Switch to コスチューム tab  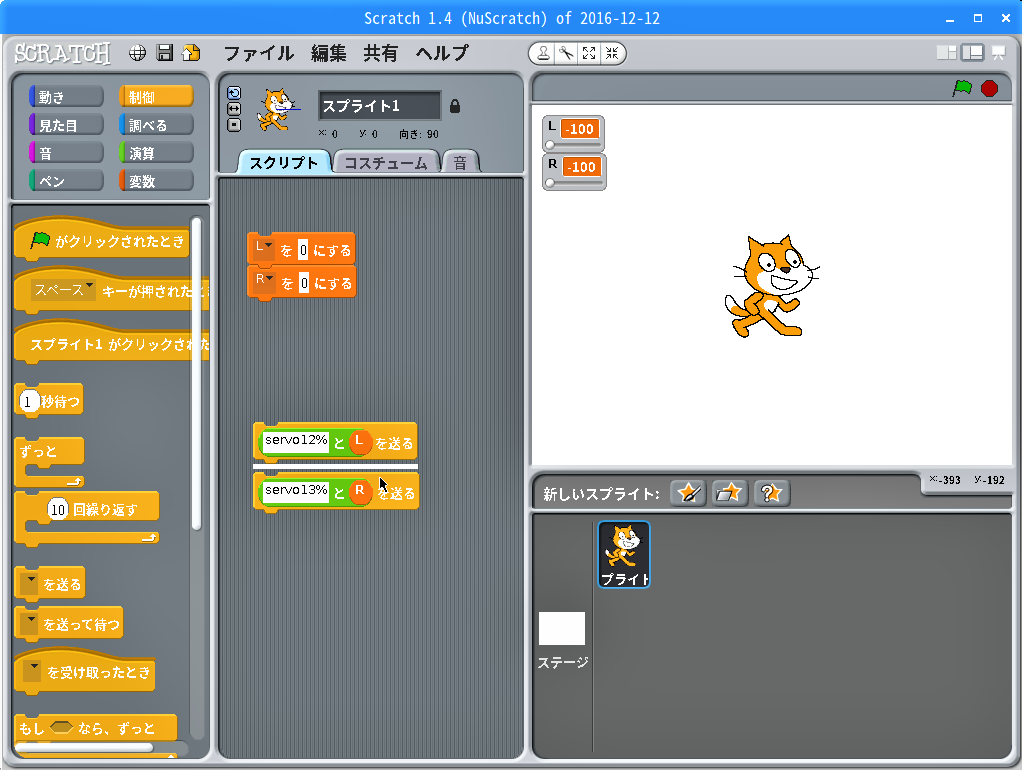coord(386,162)
